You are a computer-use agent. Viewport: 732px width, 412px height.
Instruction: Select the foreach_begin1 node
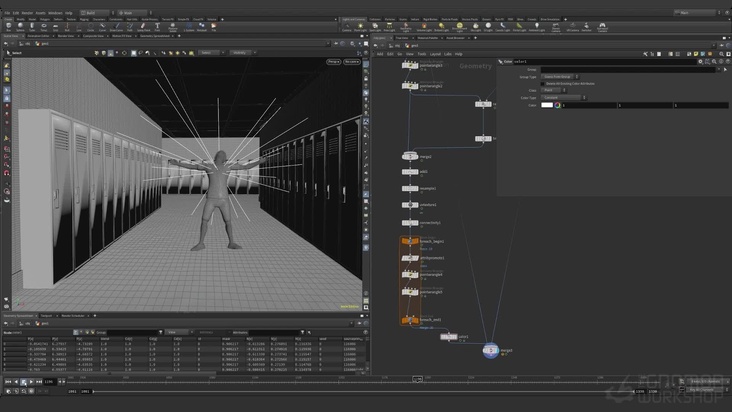coord(410,241)
